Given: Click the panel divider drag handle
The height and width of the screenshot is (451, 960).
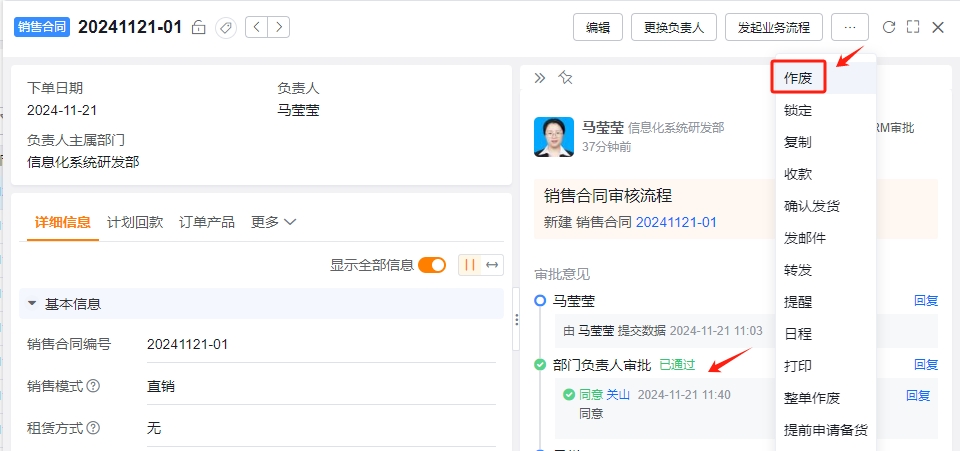Looking at the screenshot, I should pyautogui.click(x=516, y=320).
